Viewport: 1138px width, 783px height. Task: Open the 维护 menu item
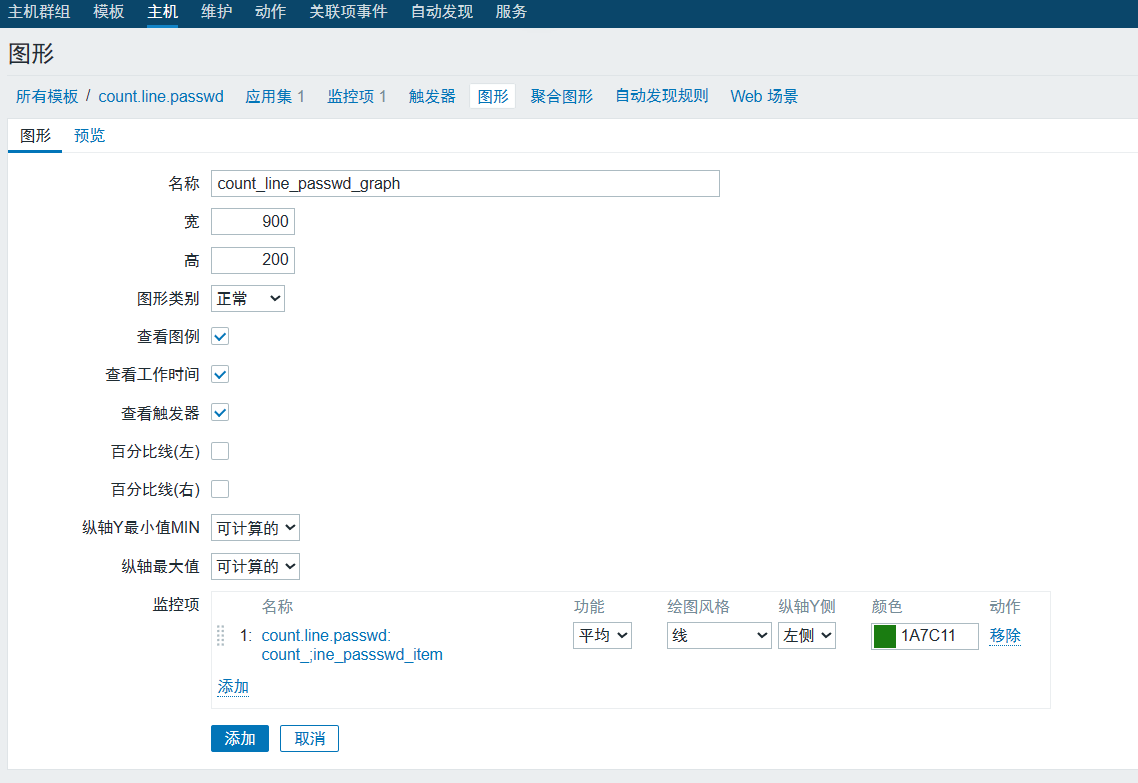point(216,12)
